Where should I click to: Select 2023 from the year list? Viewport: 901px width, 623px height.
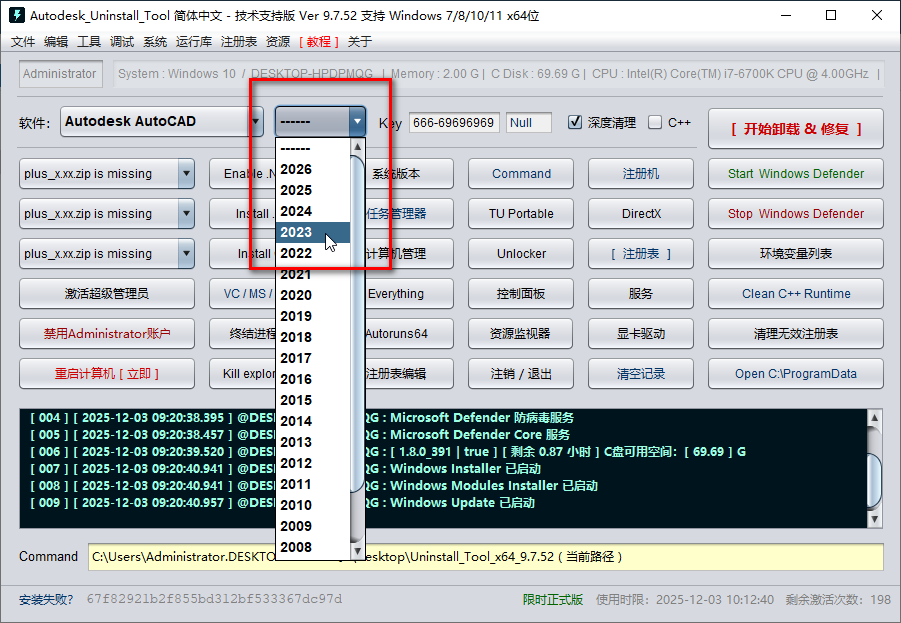point(312,232)
